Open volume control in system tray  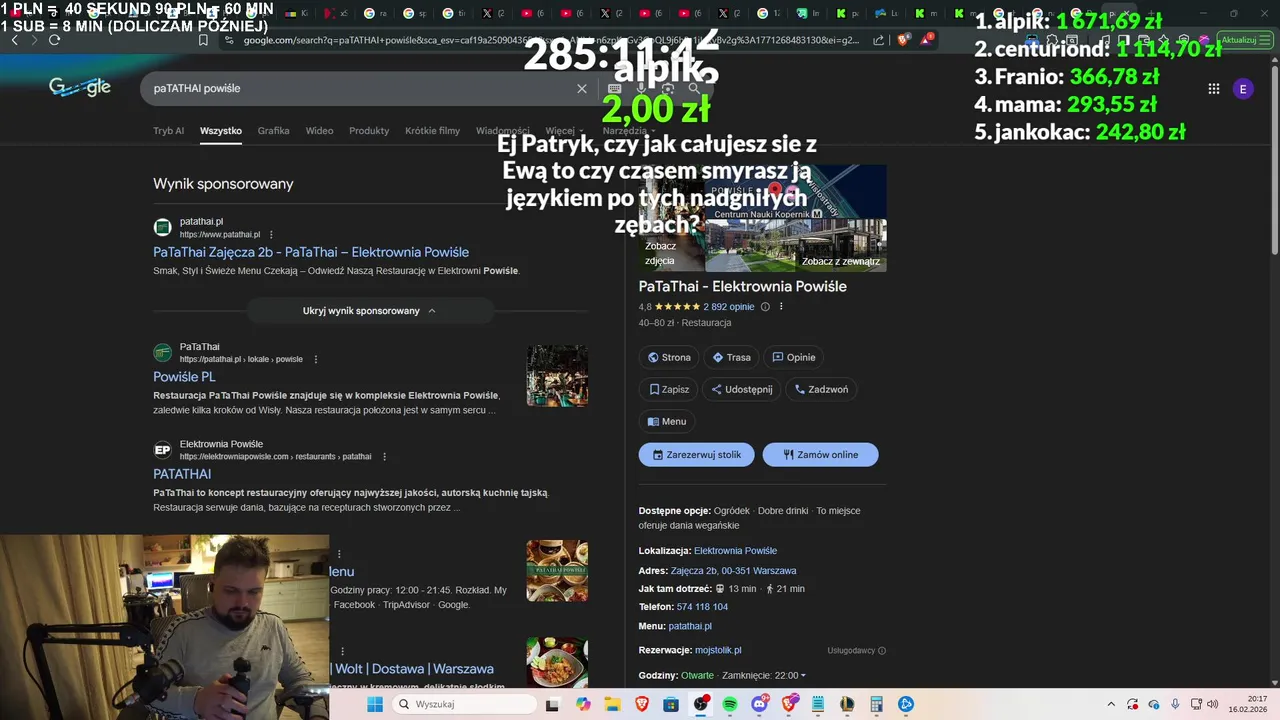tap(1215, 704)
